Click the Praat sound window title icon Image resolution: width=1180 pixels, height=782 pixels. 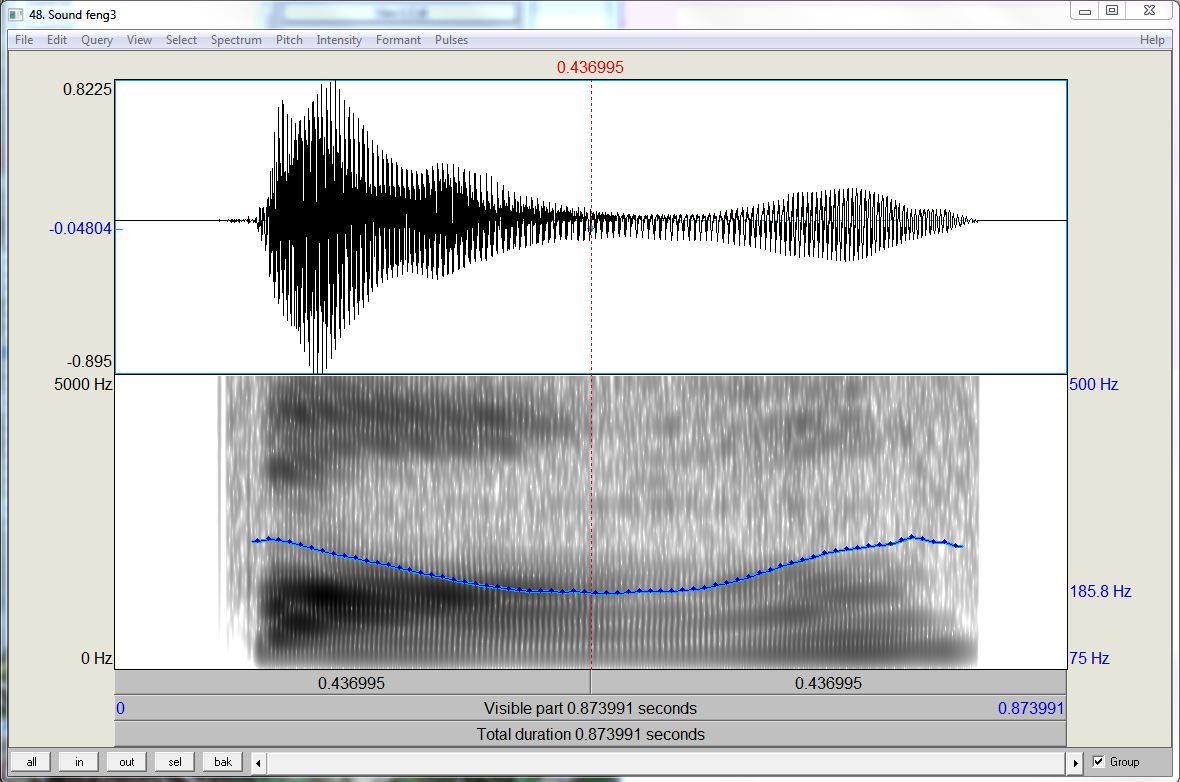pos(15,14)
